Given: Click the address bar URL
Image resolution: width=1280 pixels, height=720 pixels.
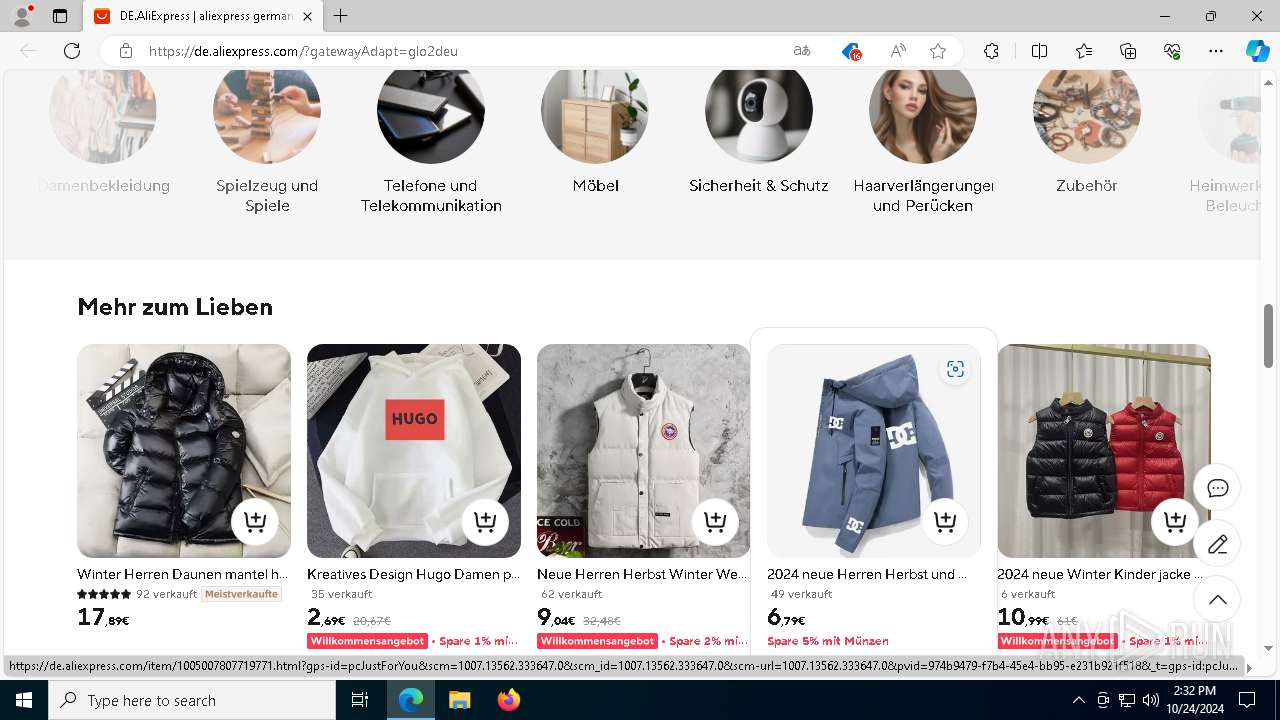Looking at the screenshot, I should (303, 51).
